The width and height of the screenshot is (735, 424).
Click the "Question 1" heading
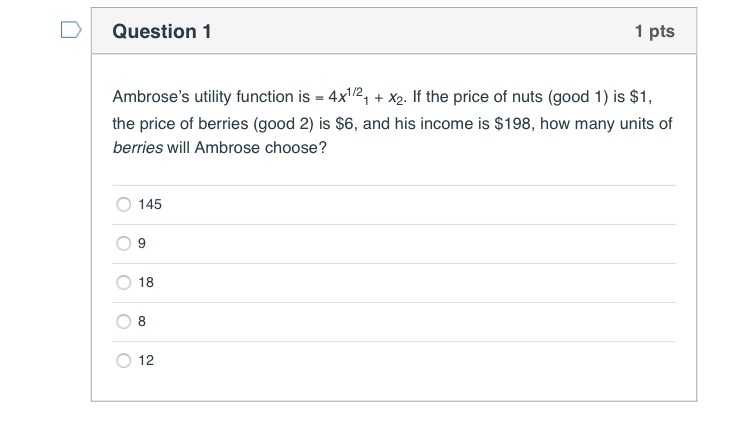coord(162,32)
